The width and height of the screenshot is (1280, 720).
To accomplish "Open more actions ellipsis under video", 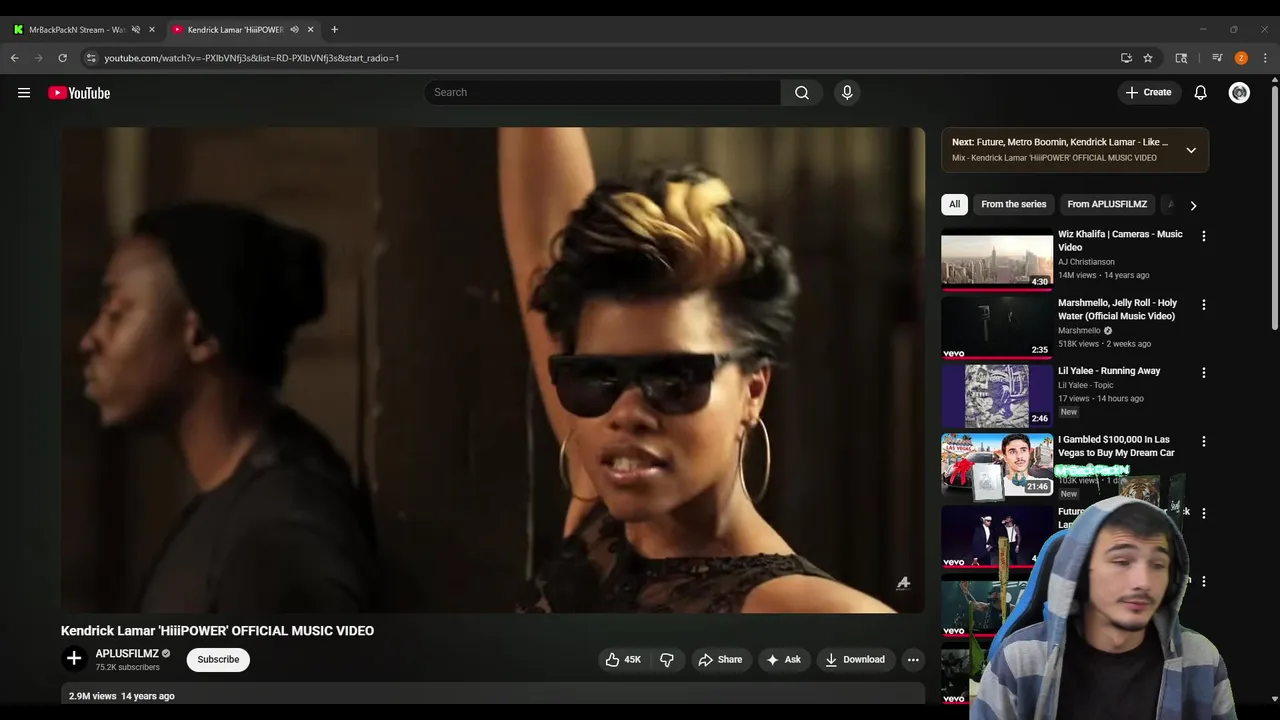I will click(x=912, y=660).
